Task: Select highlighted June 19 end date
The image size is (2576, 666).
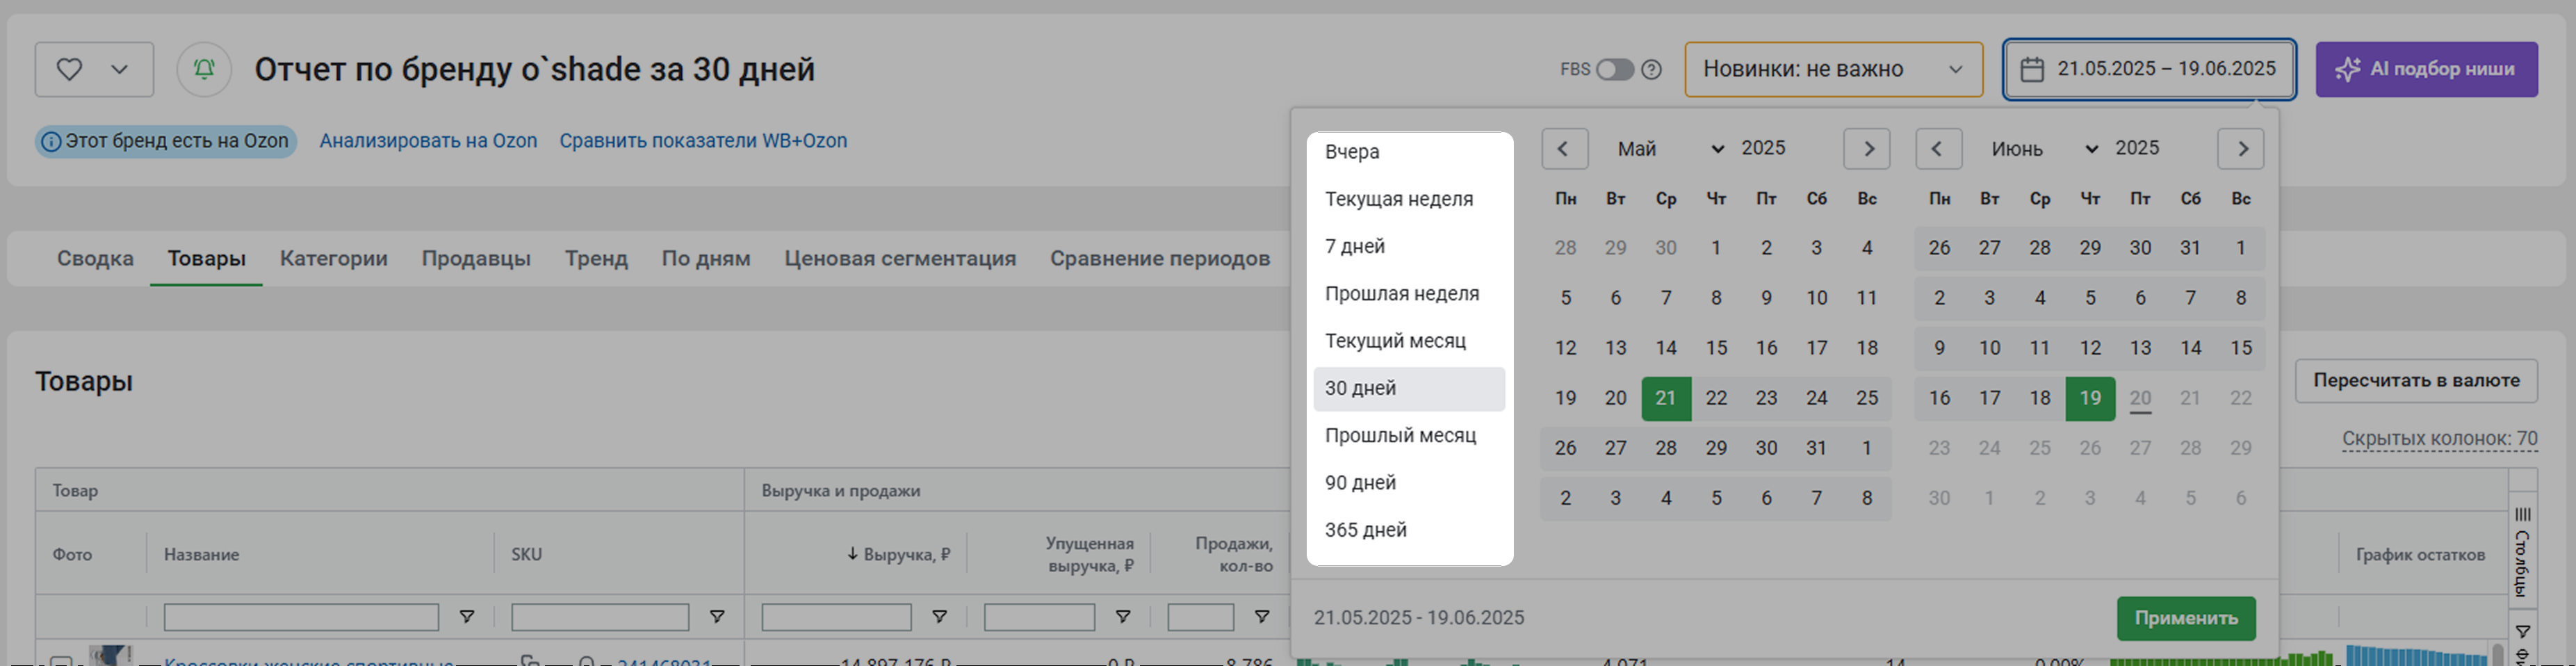Action: (2090, 398)
